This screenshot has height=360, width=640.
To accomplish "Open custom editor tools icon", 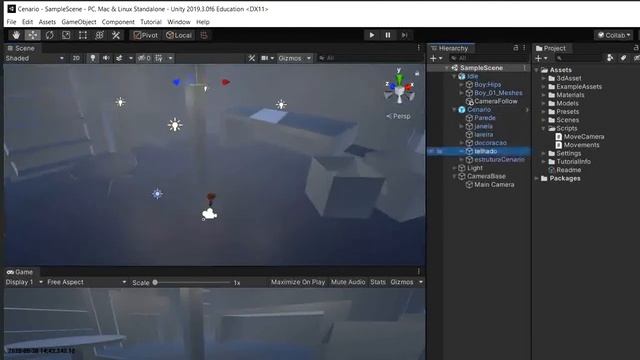I will pyautogui.click(x=116, y=35).
